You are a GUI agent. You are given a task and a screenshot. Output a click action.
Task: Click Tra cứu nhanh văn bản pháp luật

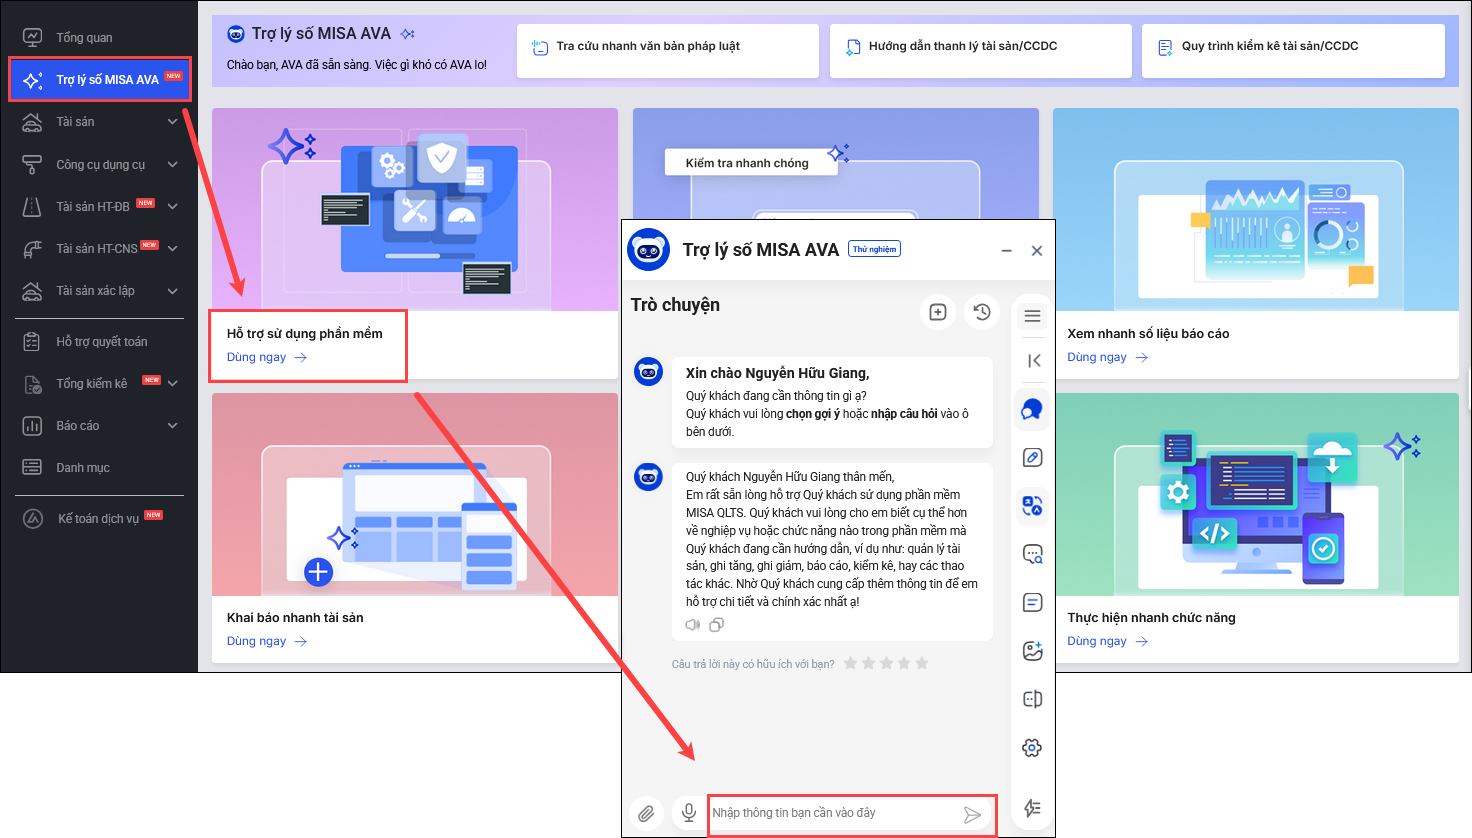[668, 50]
